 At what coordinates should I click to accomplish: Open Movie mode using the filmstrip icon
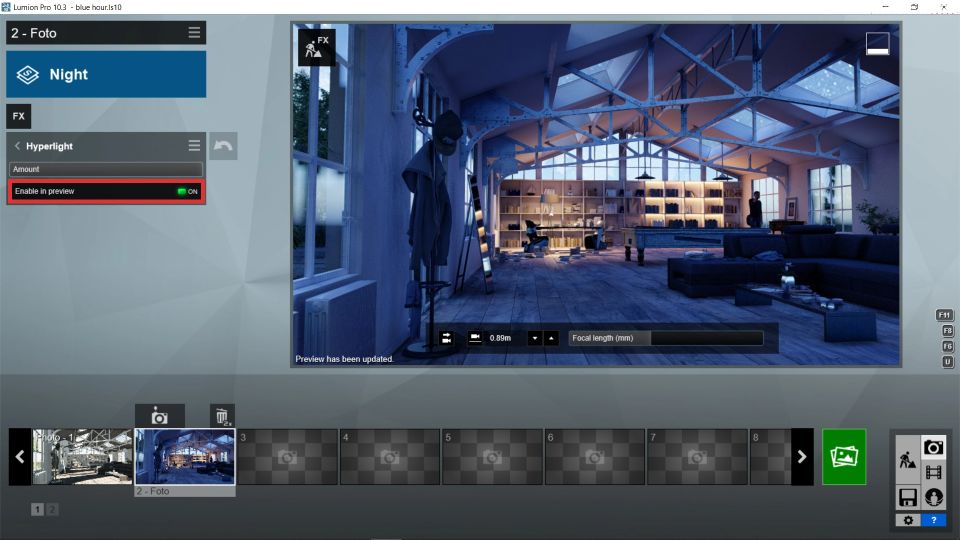(934, 472)
